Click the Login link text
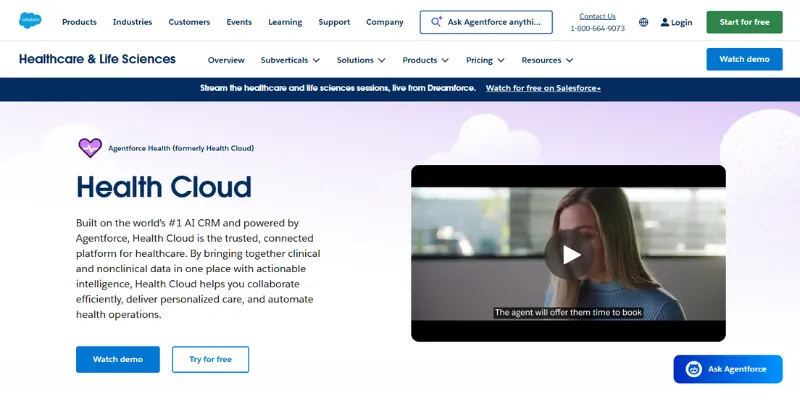This screenshot has width=800, height=400. coord(682,22)
